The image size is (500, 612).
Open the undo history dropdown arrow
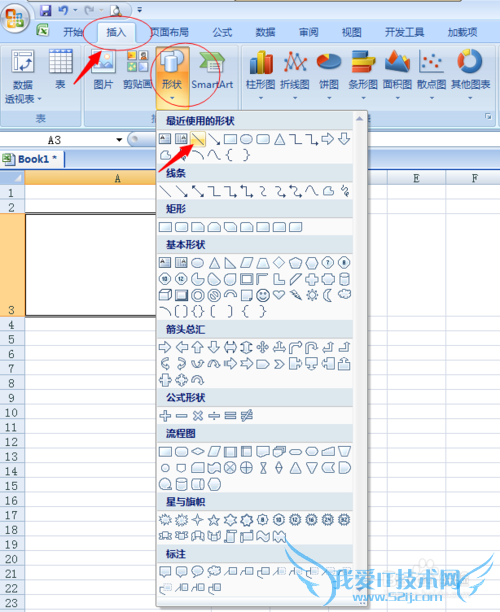[x=75, y=10]
